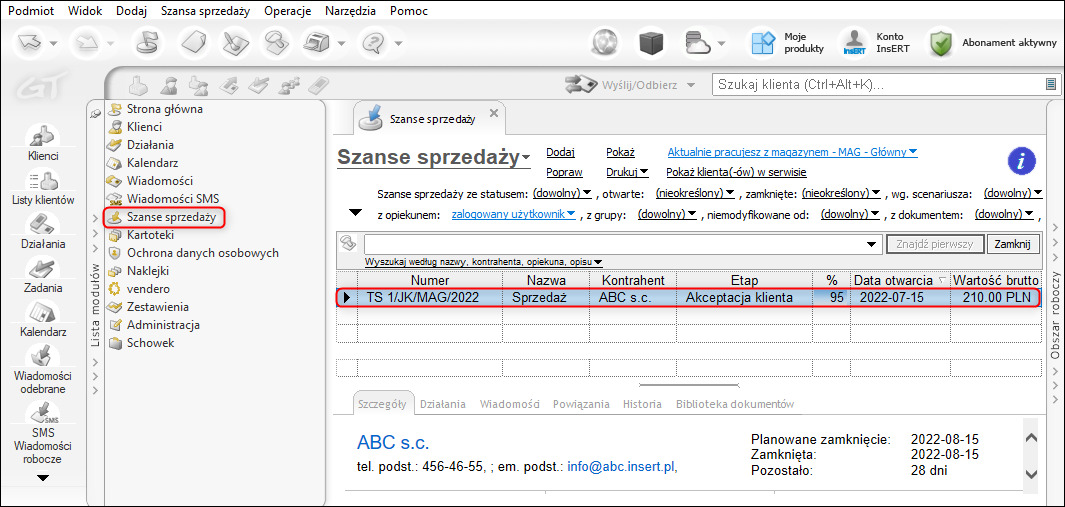Click the Popraw link
The height and width of the screenshot is (507, 1065).
click(564, 172)
